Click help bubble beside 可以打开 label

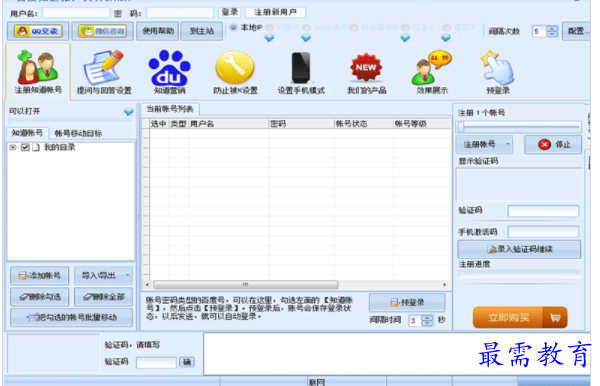[x=129, y=112]
